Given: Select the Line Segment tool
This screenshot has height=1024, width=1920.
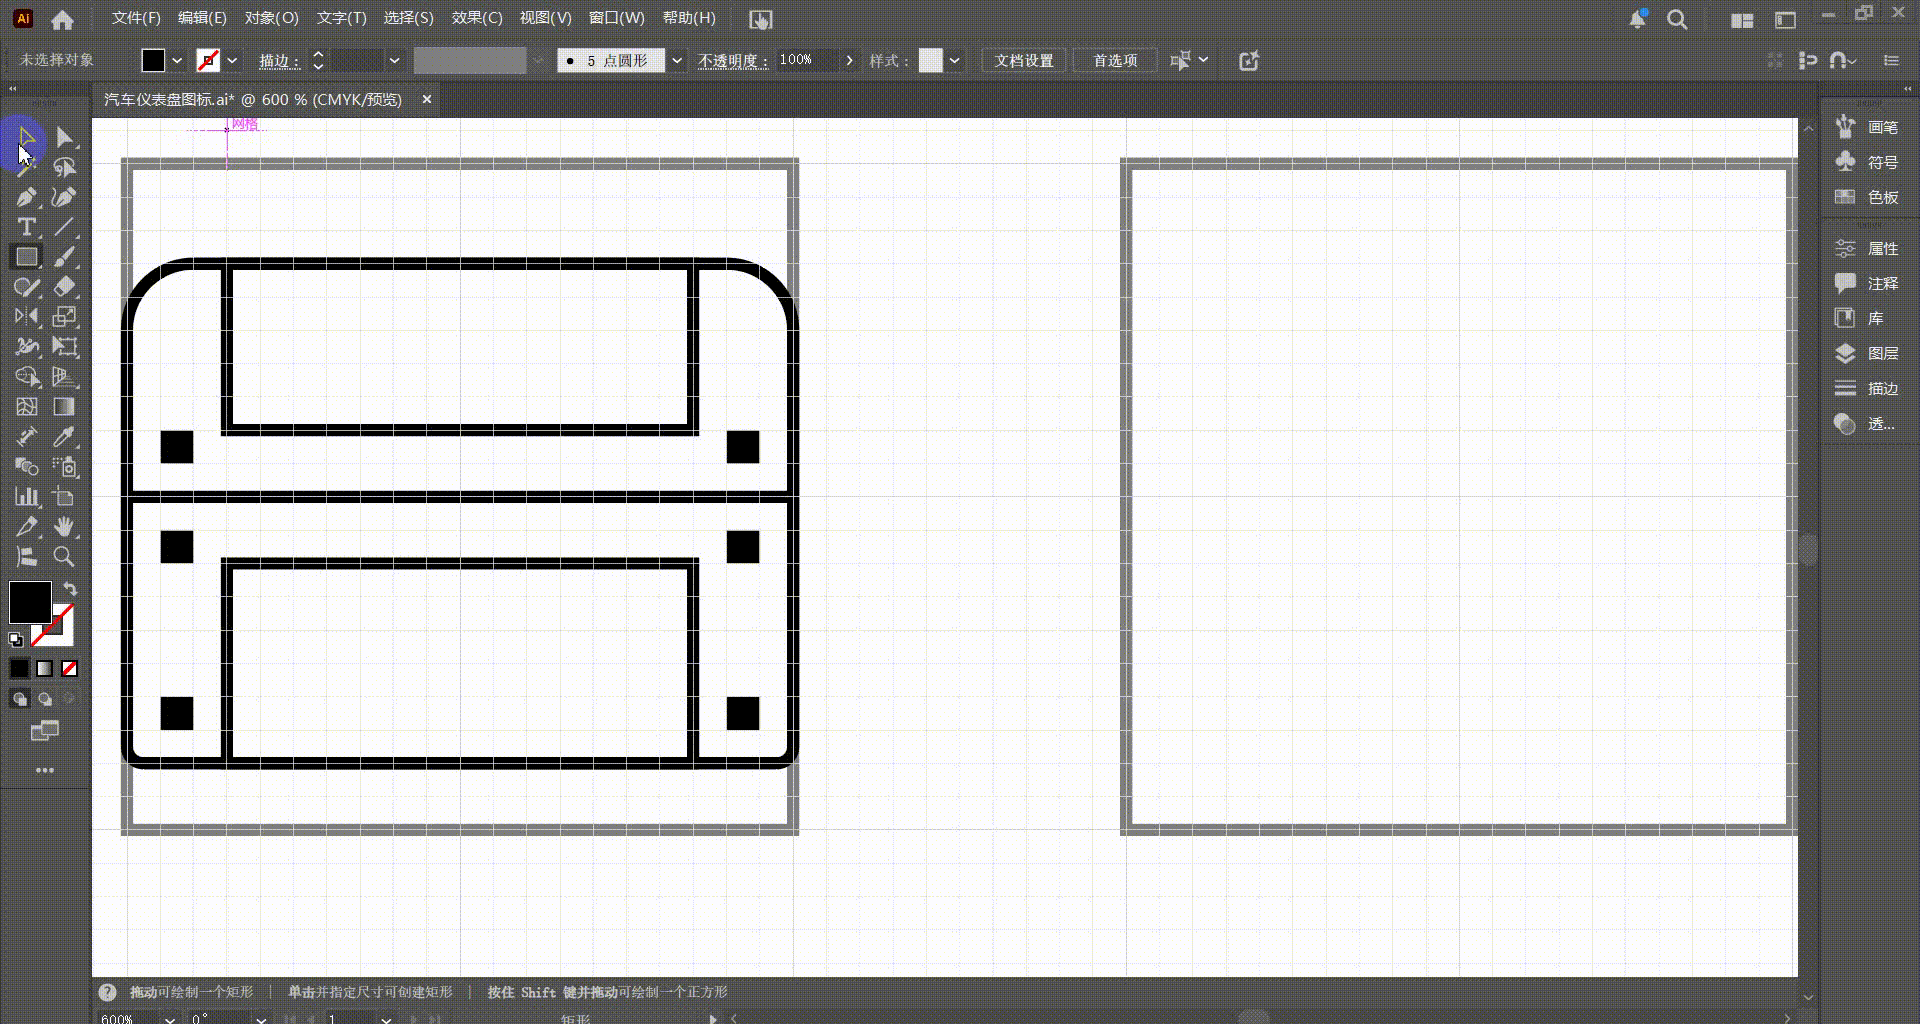Looking at the screenshot, I should click(x=64, y=227).
